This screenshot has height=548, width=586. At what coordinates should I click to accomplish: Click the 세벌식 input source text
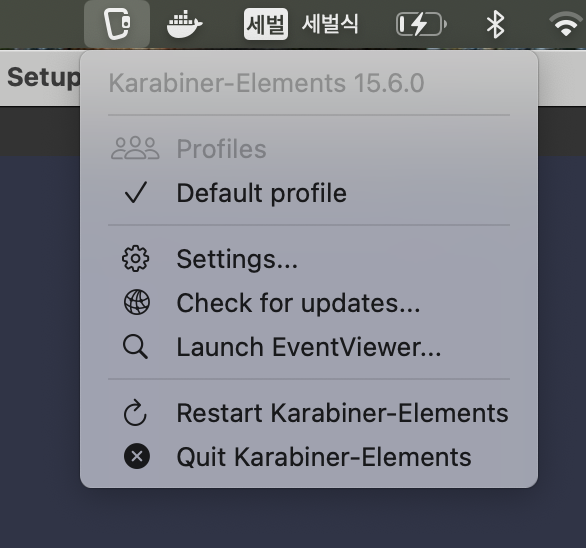pos(330,24)
